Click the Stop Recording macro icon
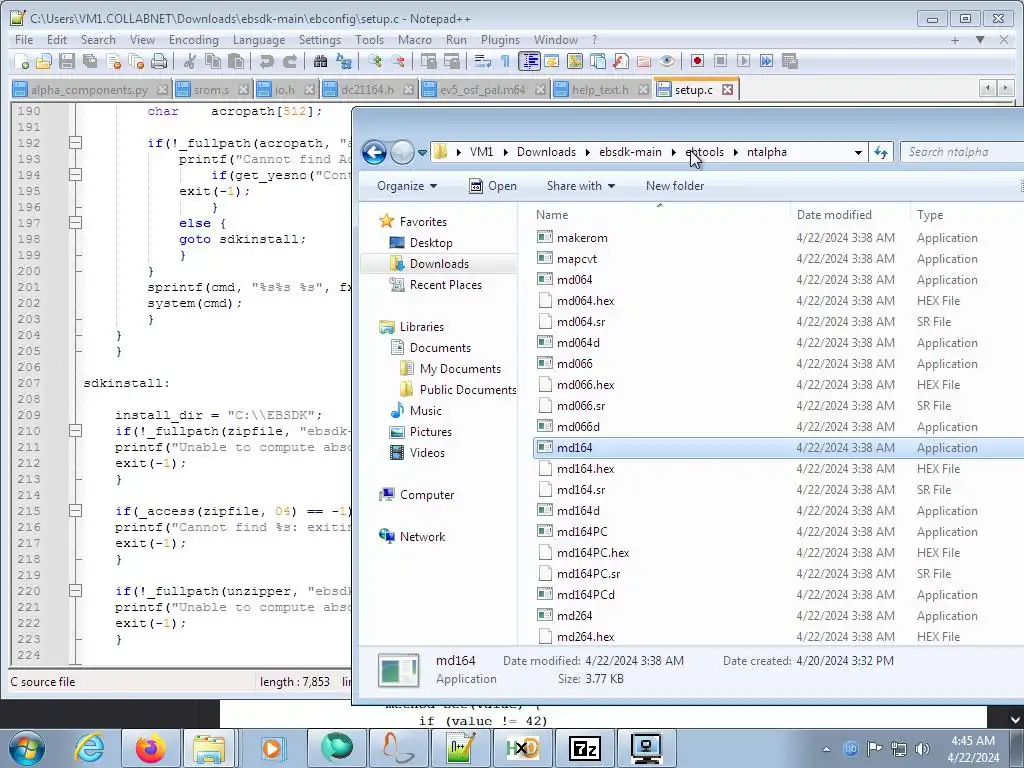The width and height of the screenshot is (1024, 768). tap(720, 61)
